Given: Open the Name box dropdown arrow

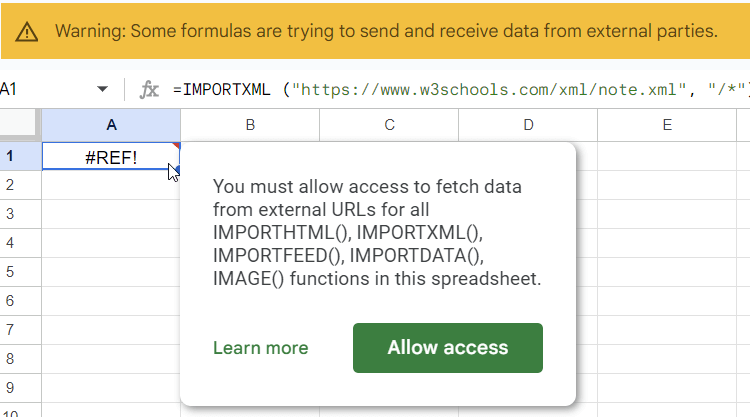Looking at the screenshot, I should [102, 90].
